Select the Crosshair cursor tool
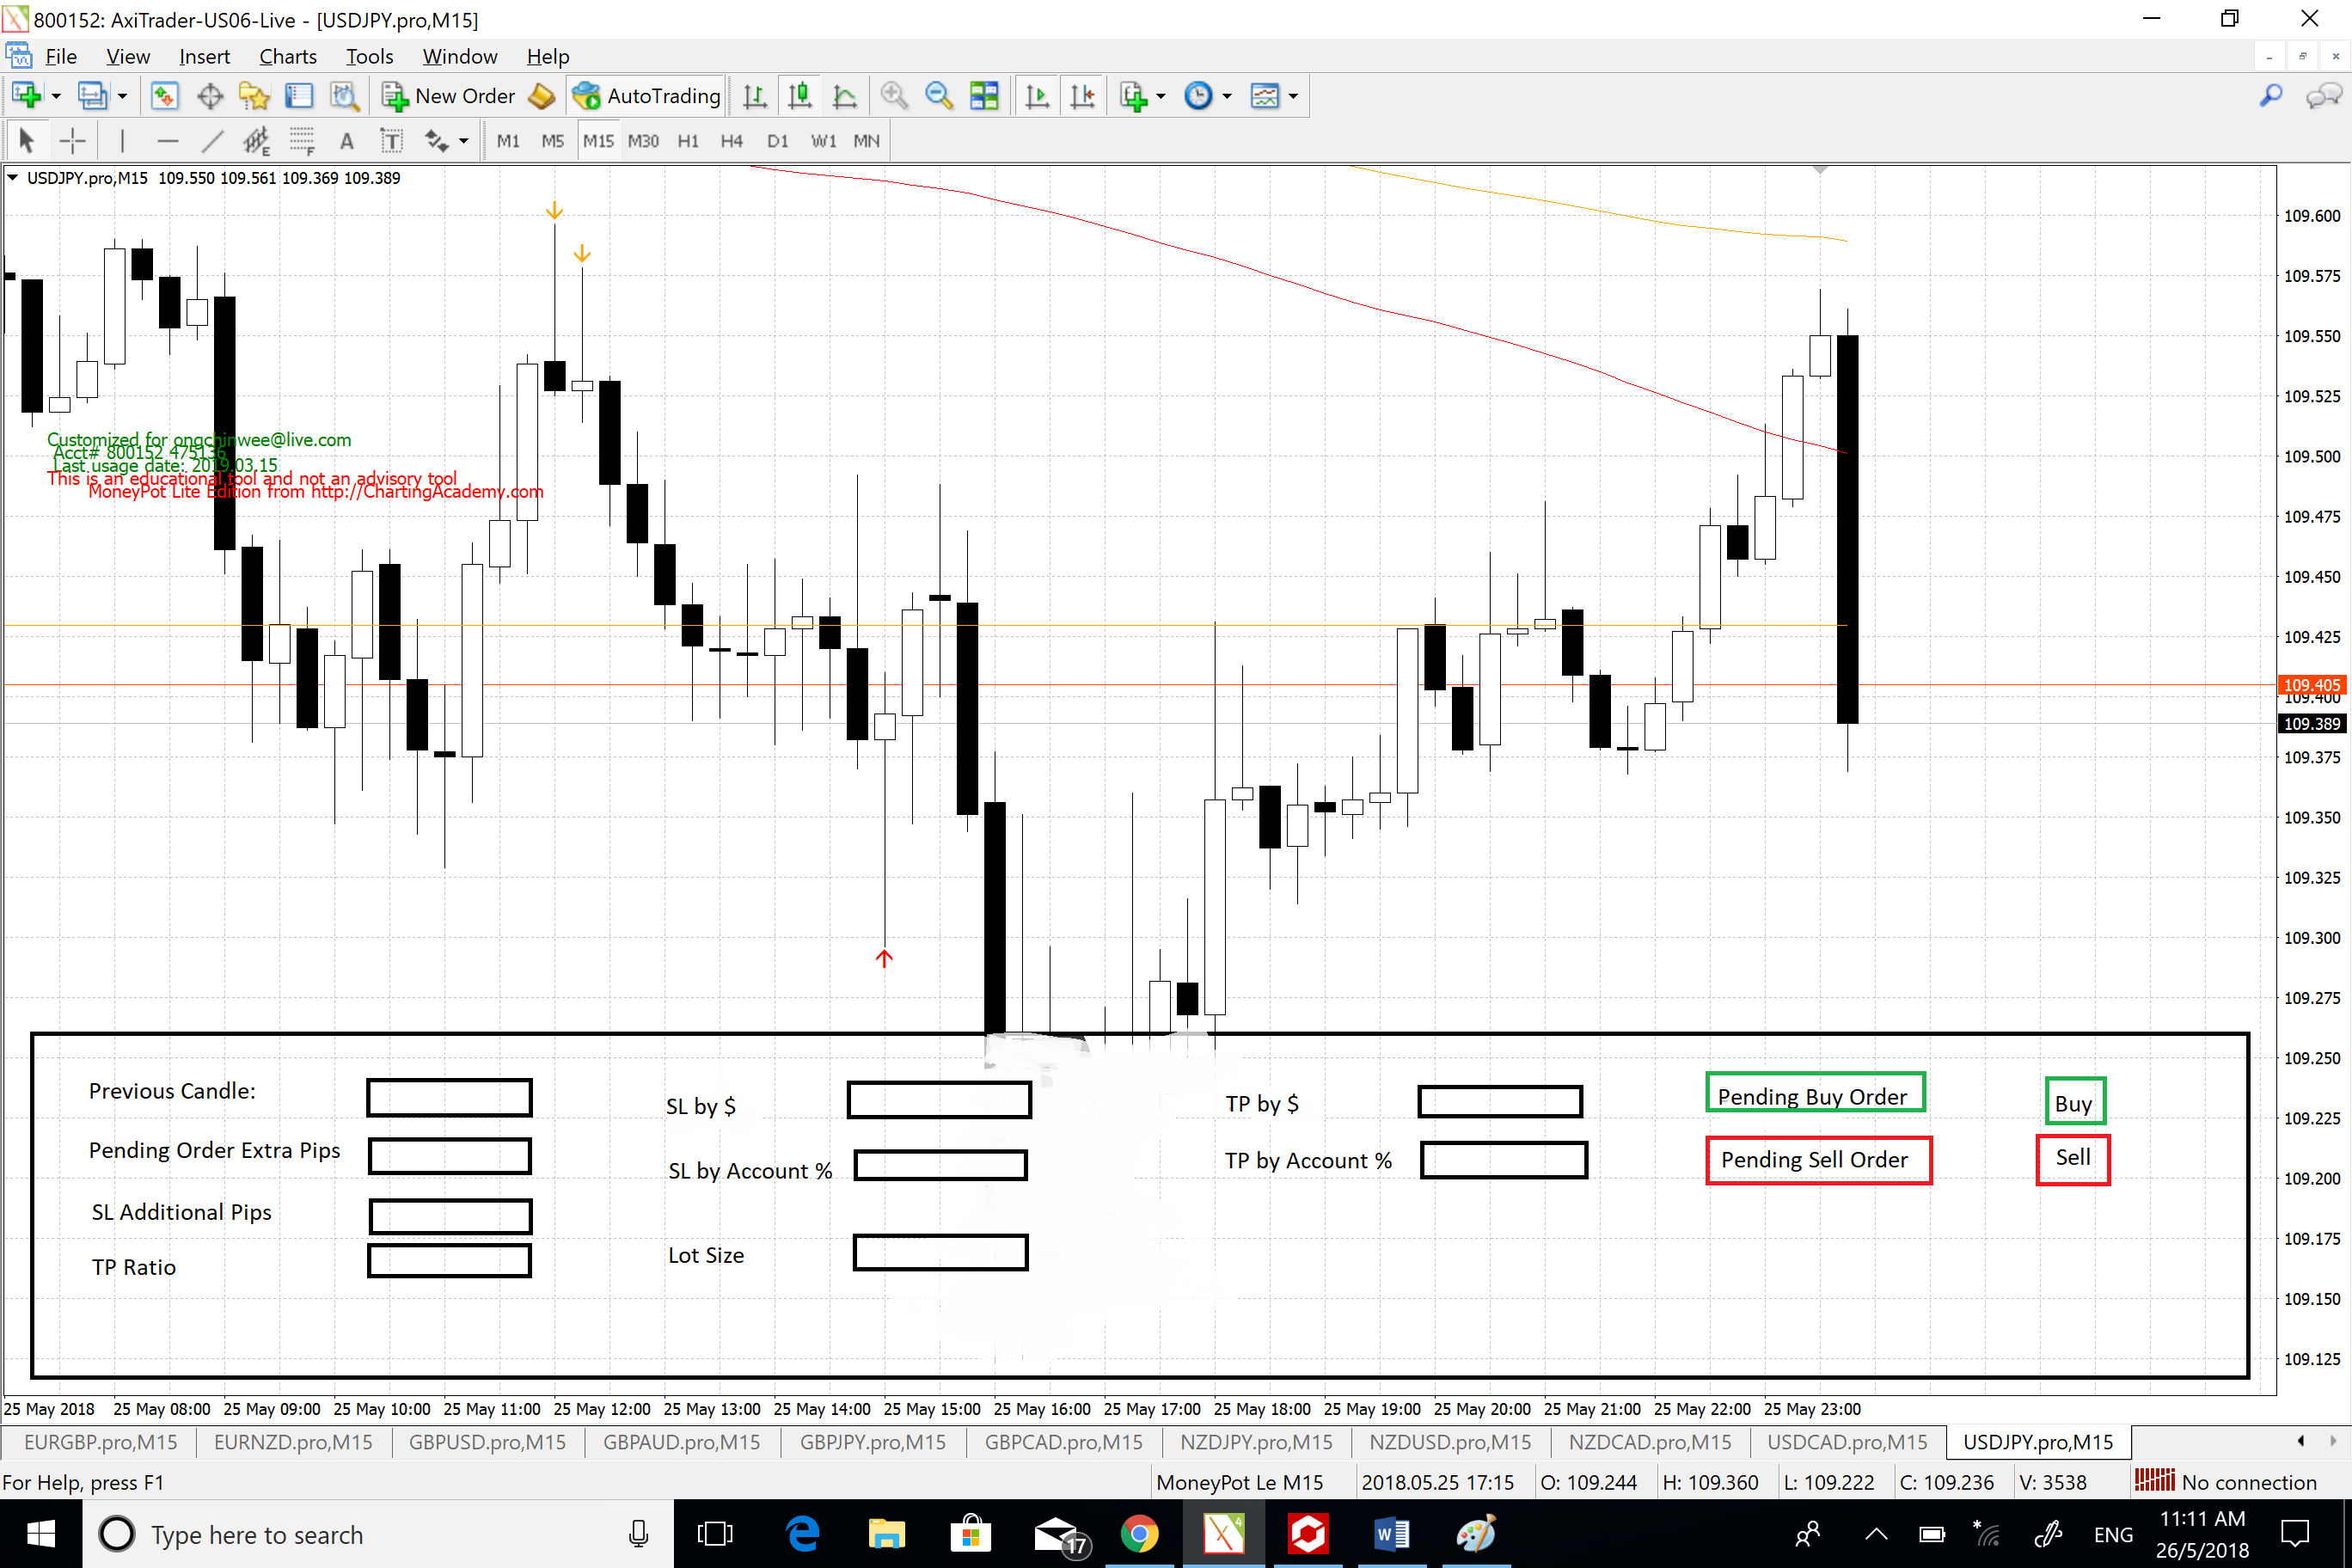This screenshot has height=1568, width=2352. point(72,141)
